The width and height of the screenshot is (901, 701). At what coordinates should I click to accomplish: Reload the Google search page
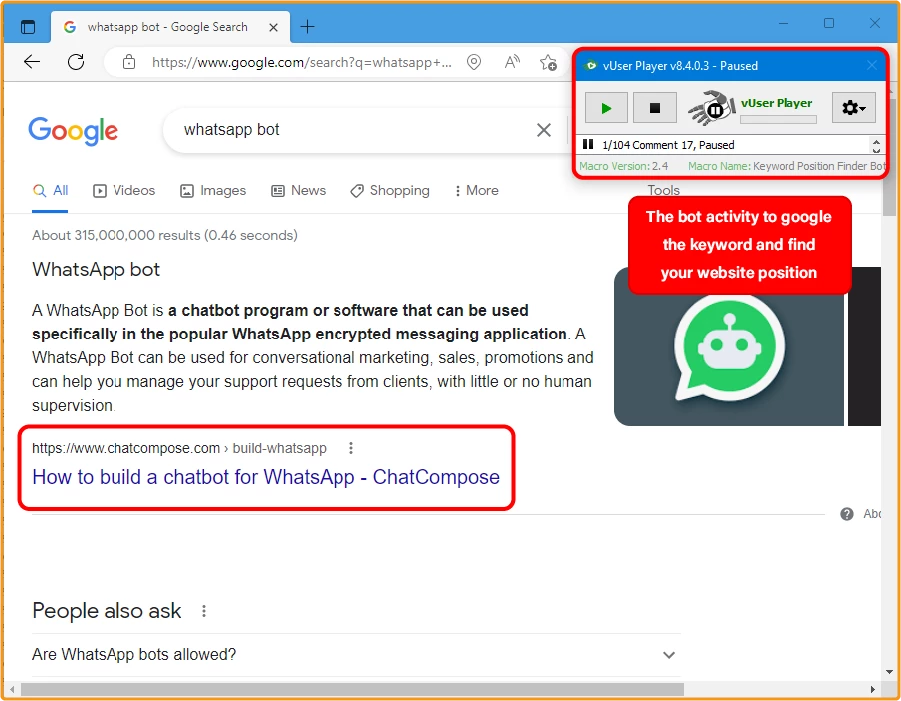pos(76,61)
